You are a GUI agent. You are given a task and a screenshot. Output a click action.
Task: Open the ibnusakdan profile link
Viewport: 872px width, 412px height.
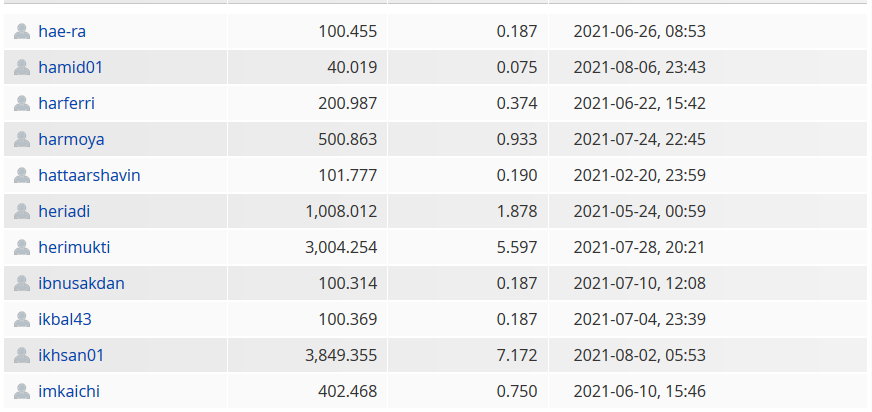[x=81, y=284]
